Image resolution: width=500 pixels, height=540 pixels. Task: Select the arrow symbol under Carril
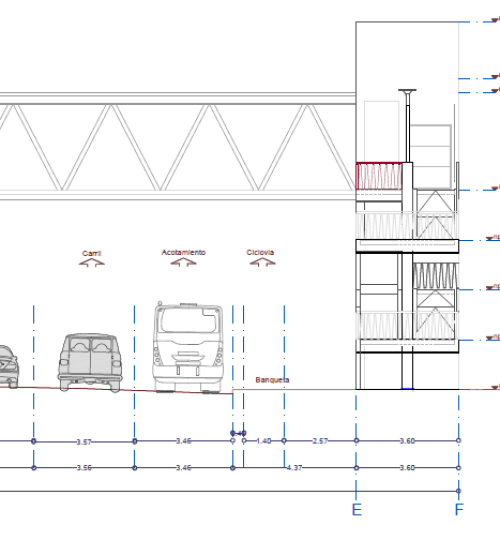(92, 262)
